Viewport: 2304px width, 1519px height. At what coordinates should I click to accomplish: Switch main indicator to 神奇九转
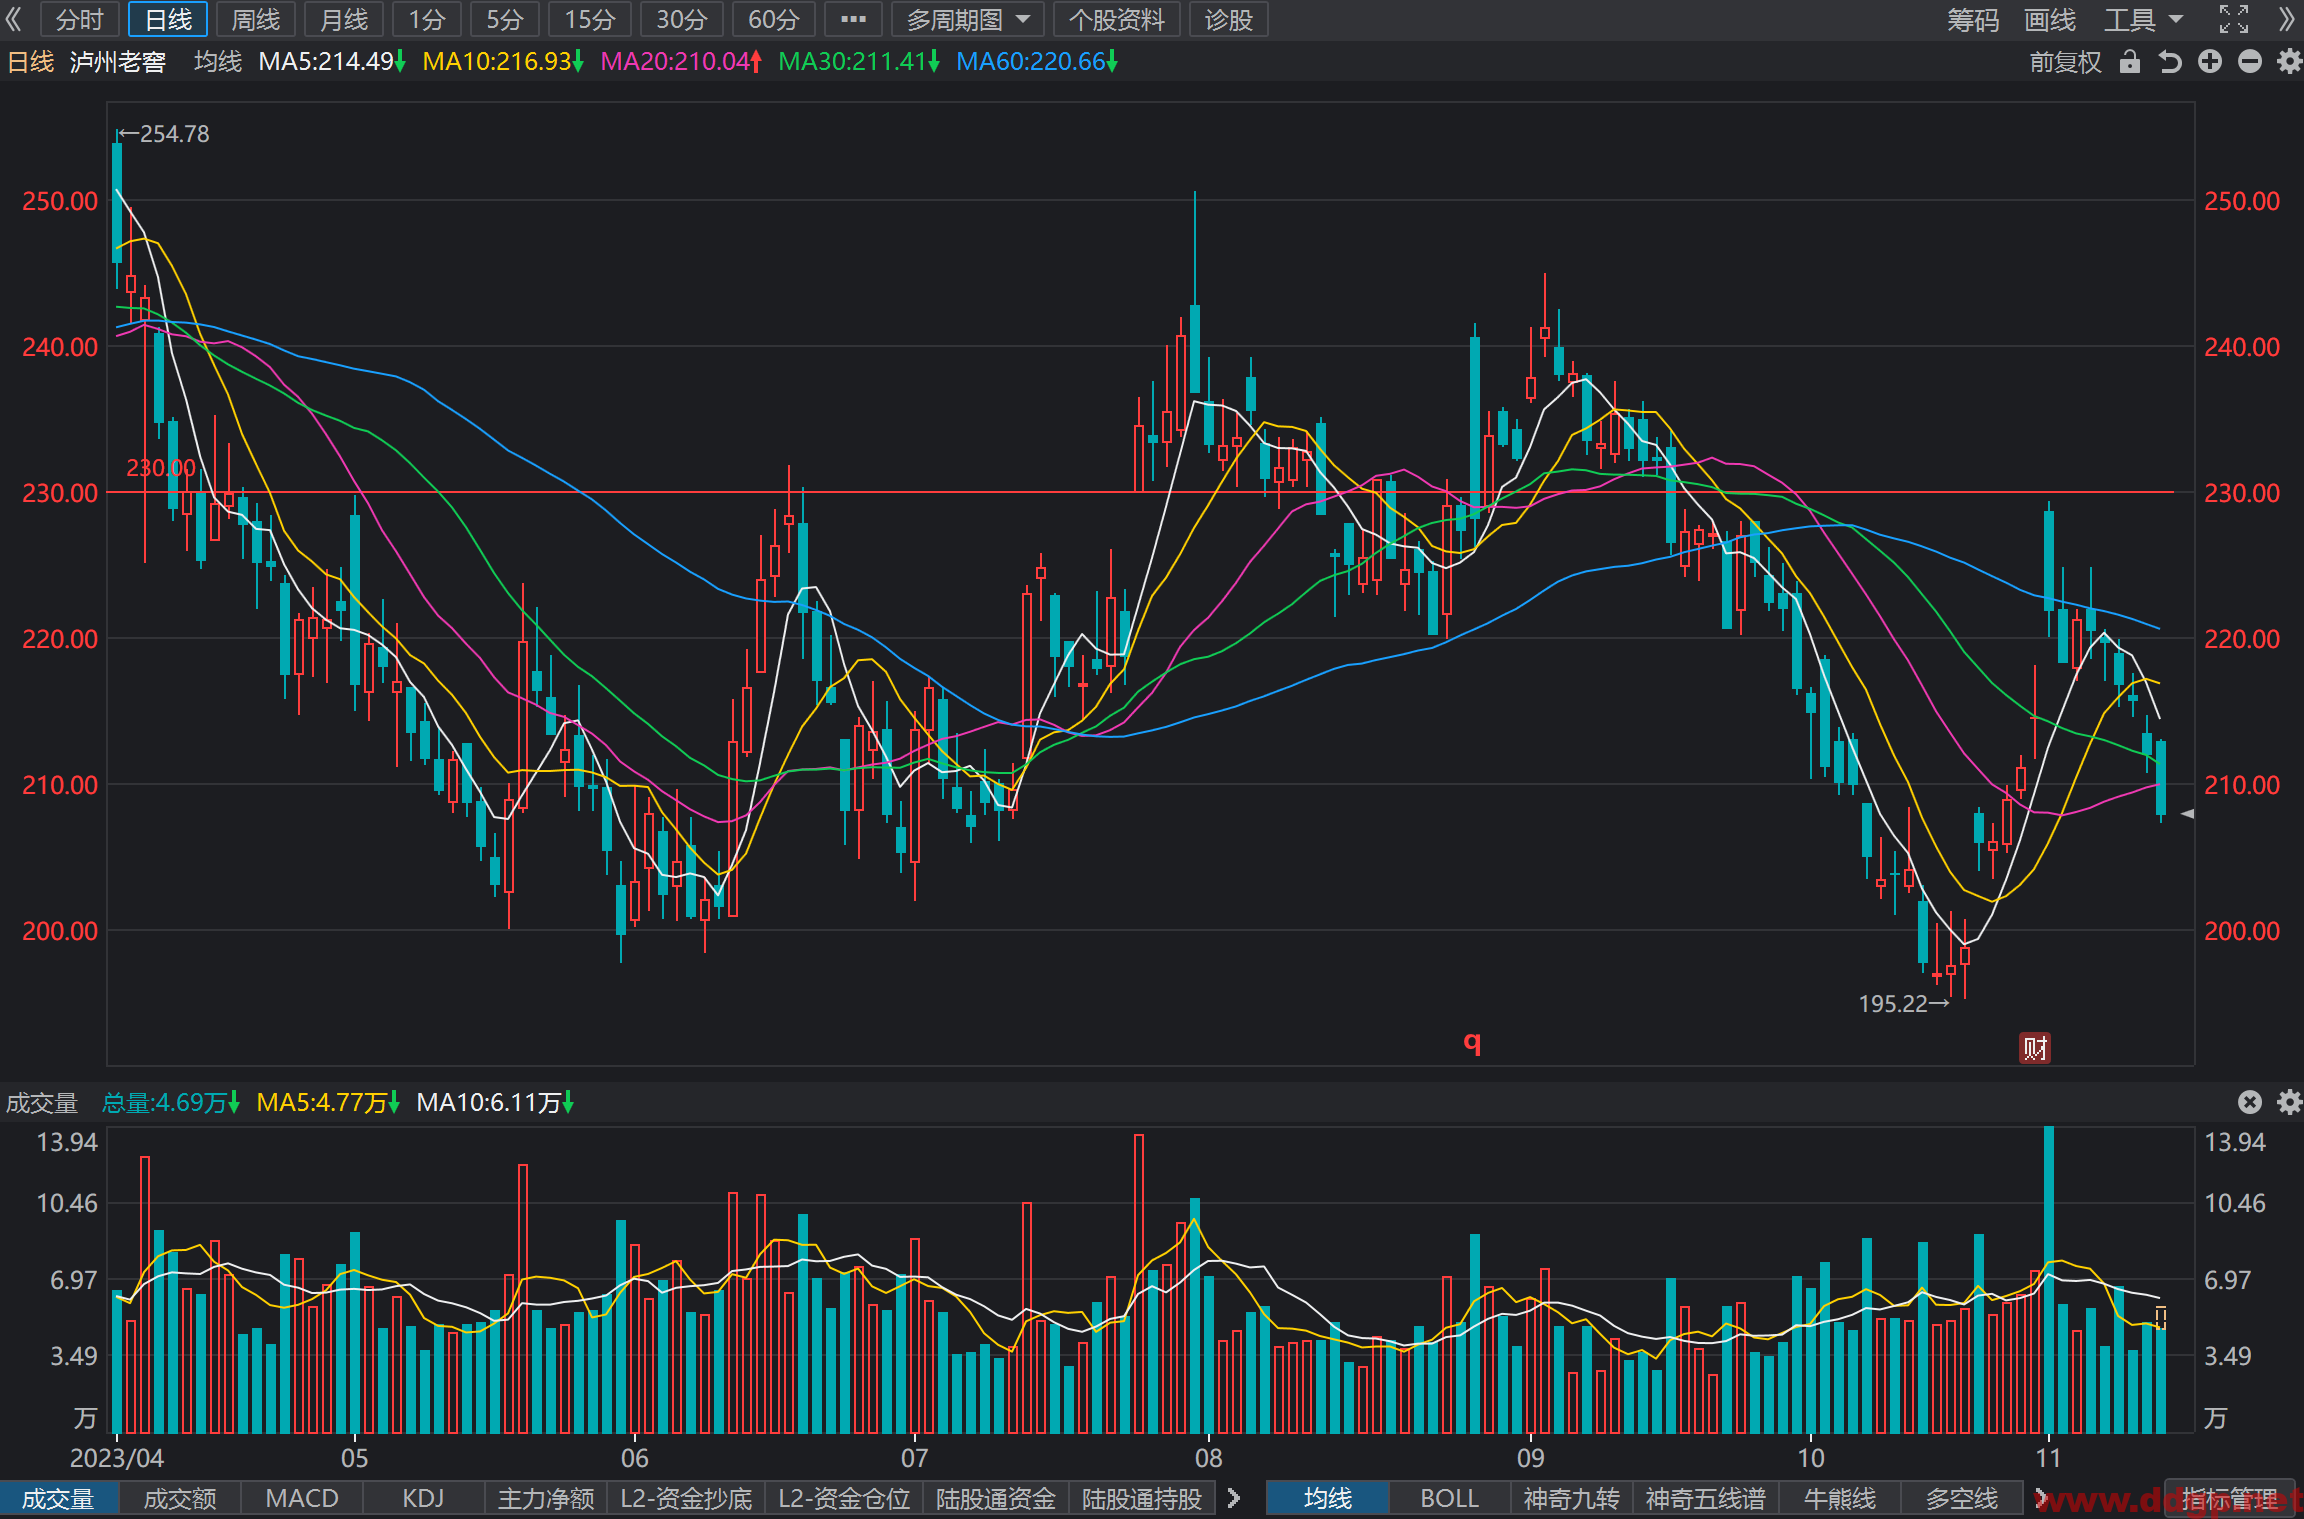[1571, 1498]
